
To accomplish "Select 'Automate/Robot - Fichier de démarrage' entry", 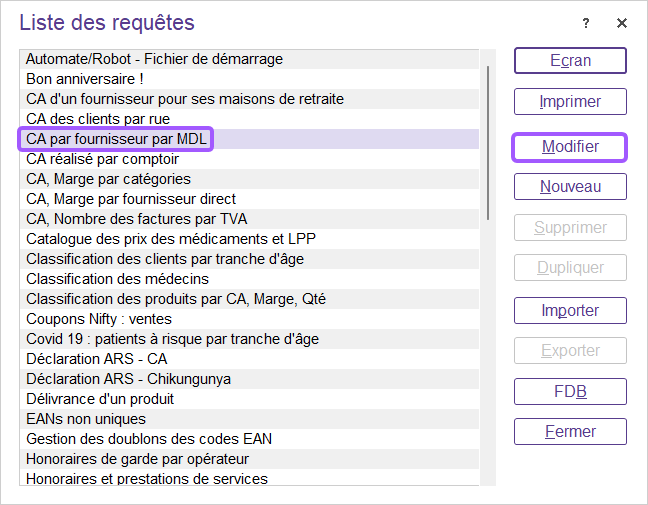I will coord(154,59).
